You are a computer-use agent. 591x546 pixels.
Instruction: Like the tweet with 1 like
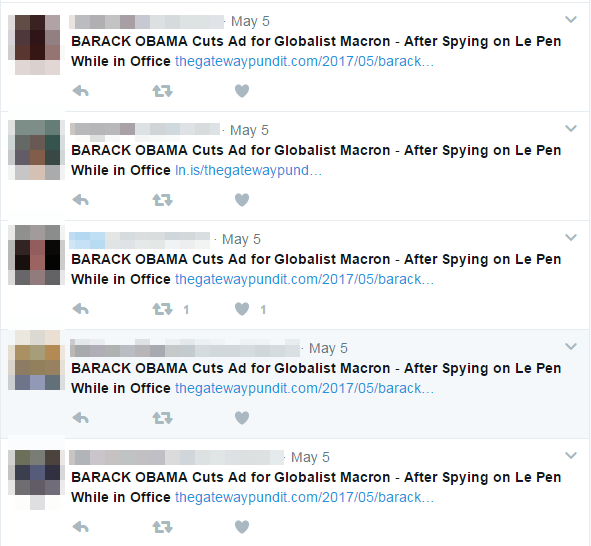242,309
